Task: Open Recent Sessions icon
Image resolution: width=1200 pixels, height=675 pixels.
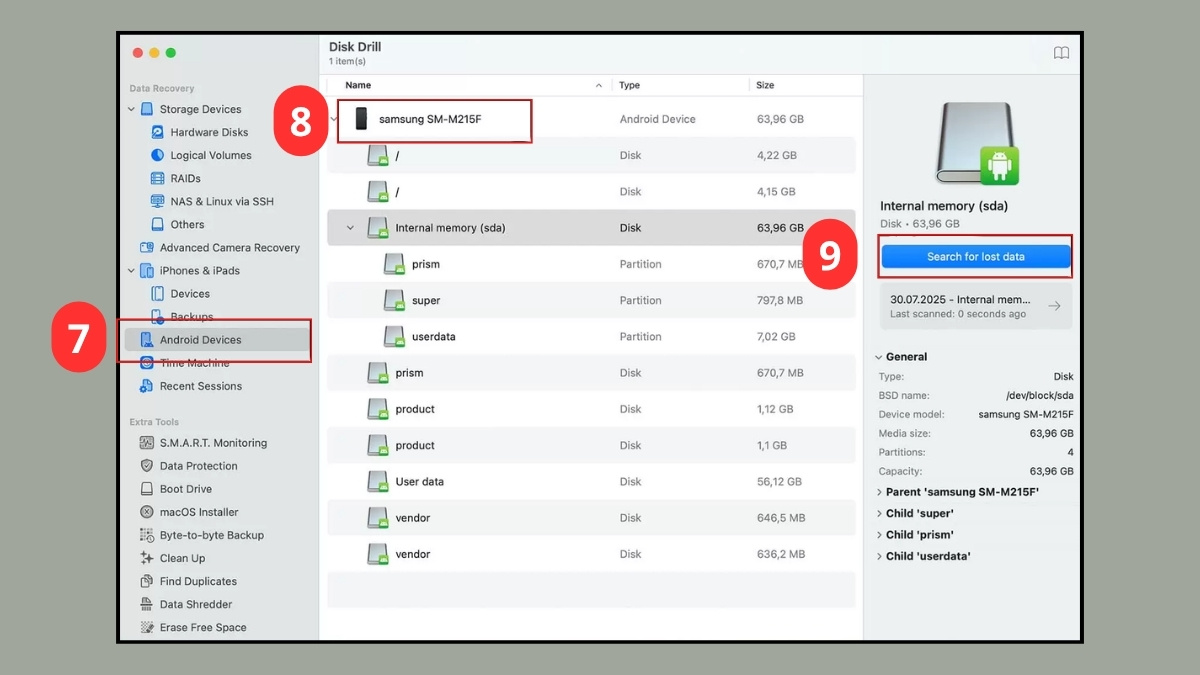Action: pyautogui.click(x=147, y=386)
